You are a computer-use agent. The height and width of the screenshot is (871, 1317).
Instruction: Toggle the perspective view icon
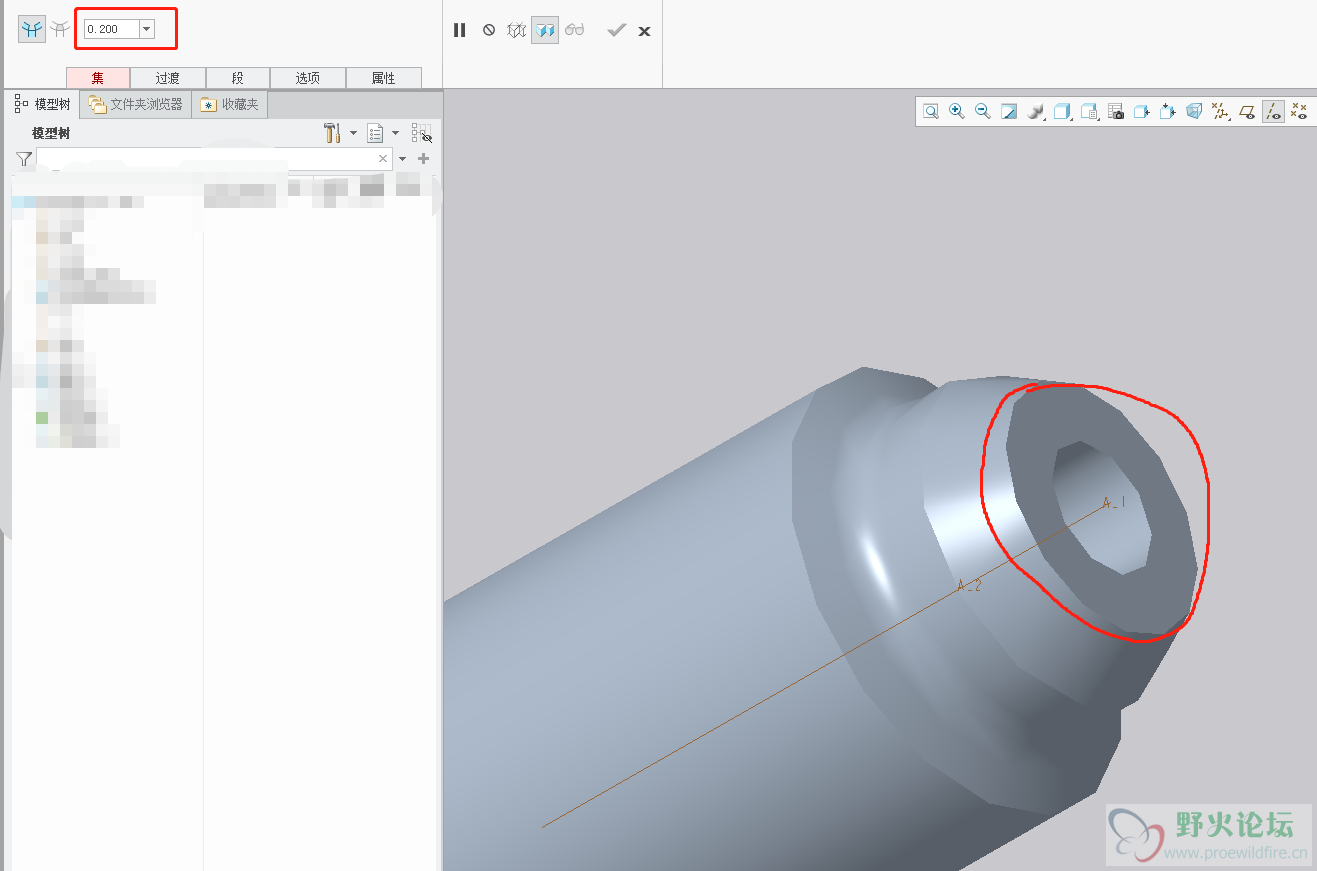1193,112
